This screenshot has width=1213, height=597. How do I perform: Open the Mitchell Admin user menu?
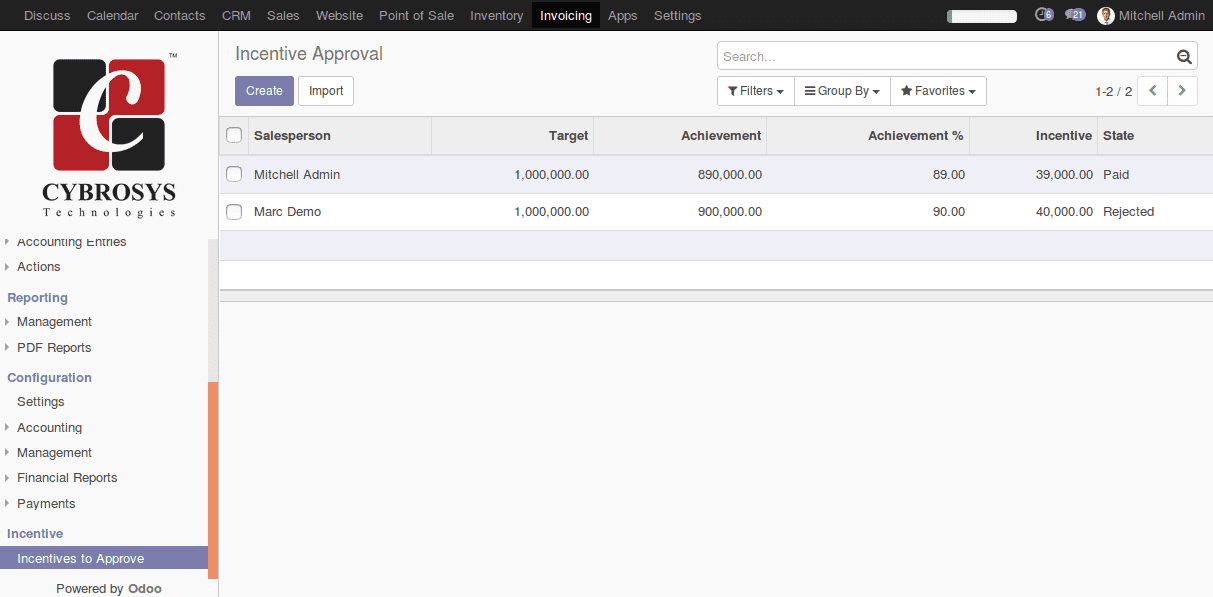(x=1151, y=15)
